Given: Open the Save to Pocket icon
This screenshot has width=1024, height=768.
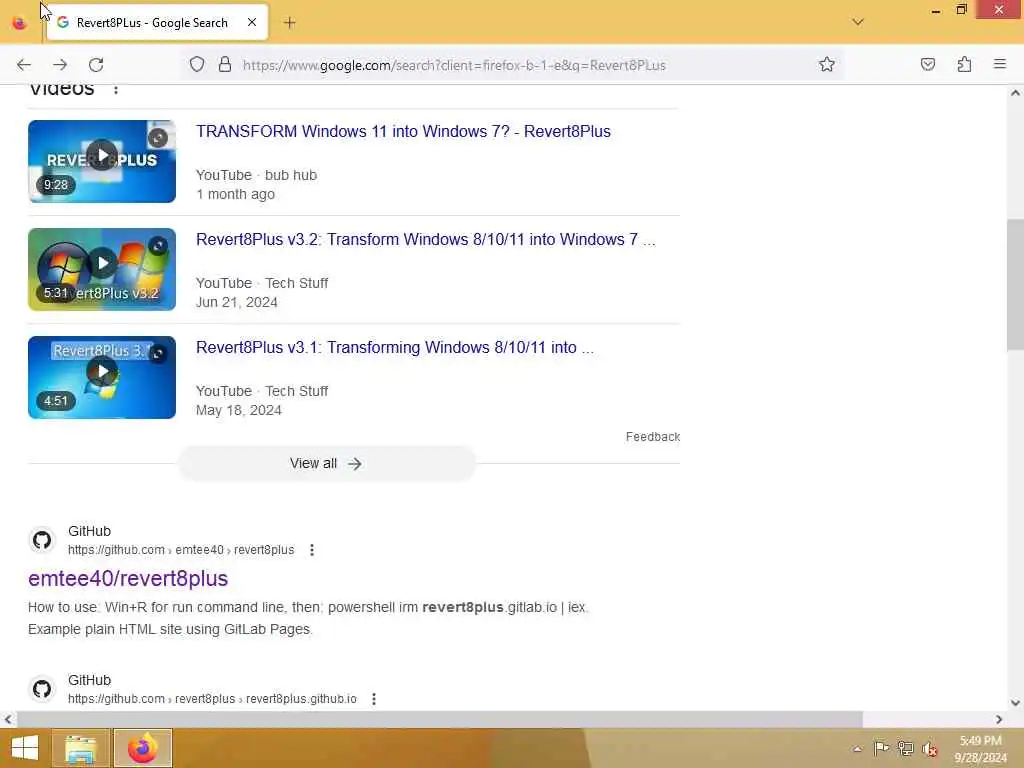Looking at the screenshot, I should point(927,64).
